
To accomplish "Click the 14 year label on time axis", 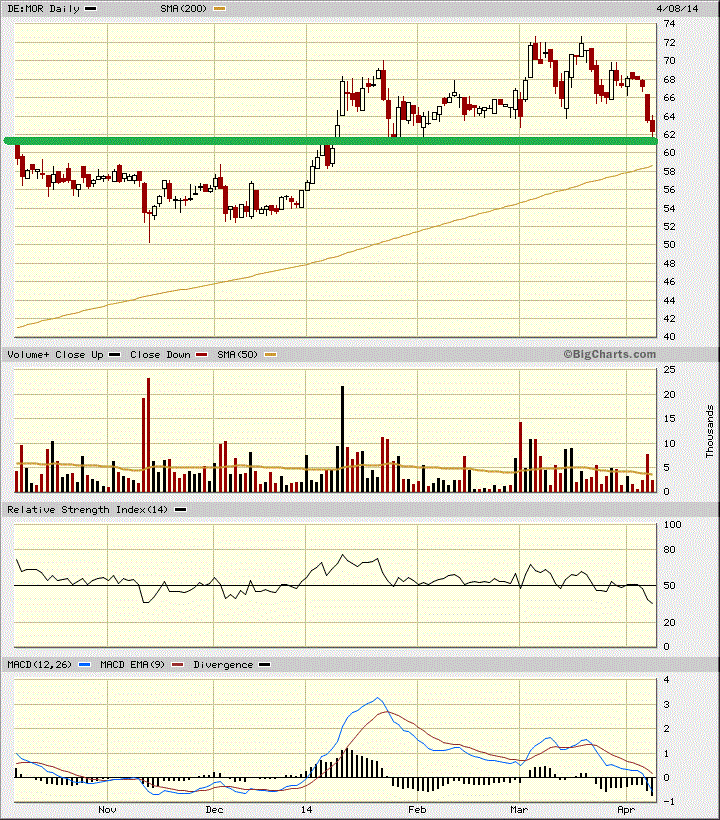I will tap(306, 810).
